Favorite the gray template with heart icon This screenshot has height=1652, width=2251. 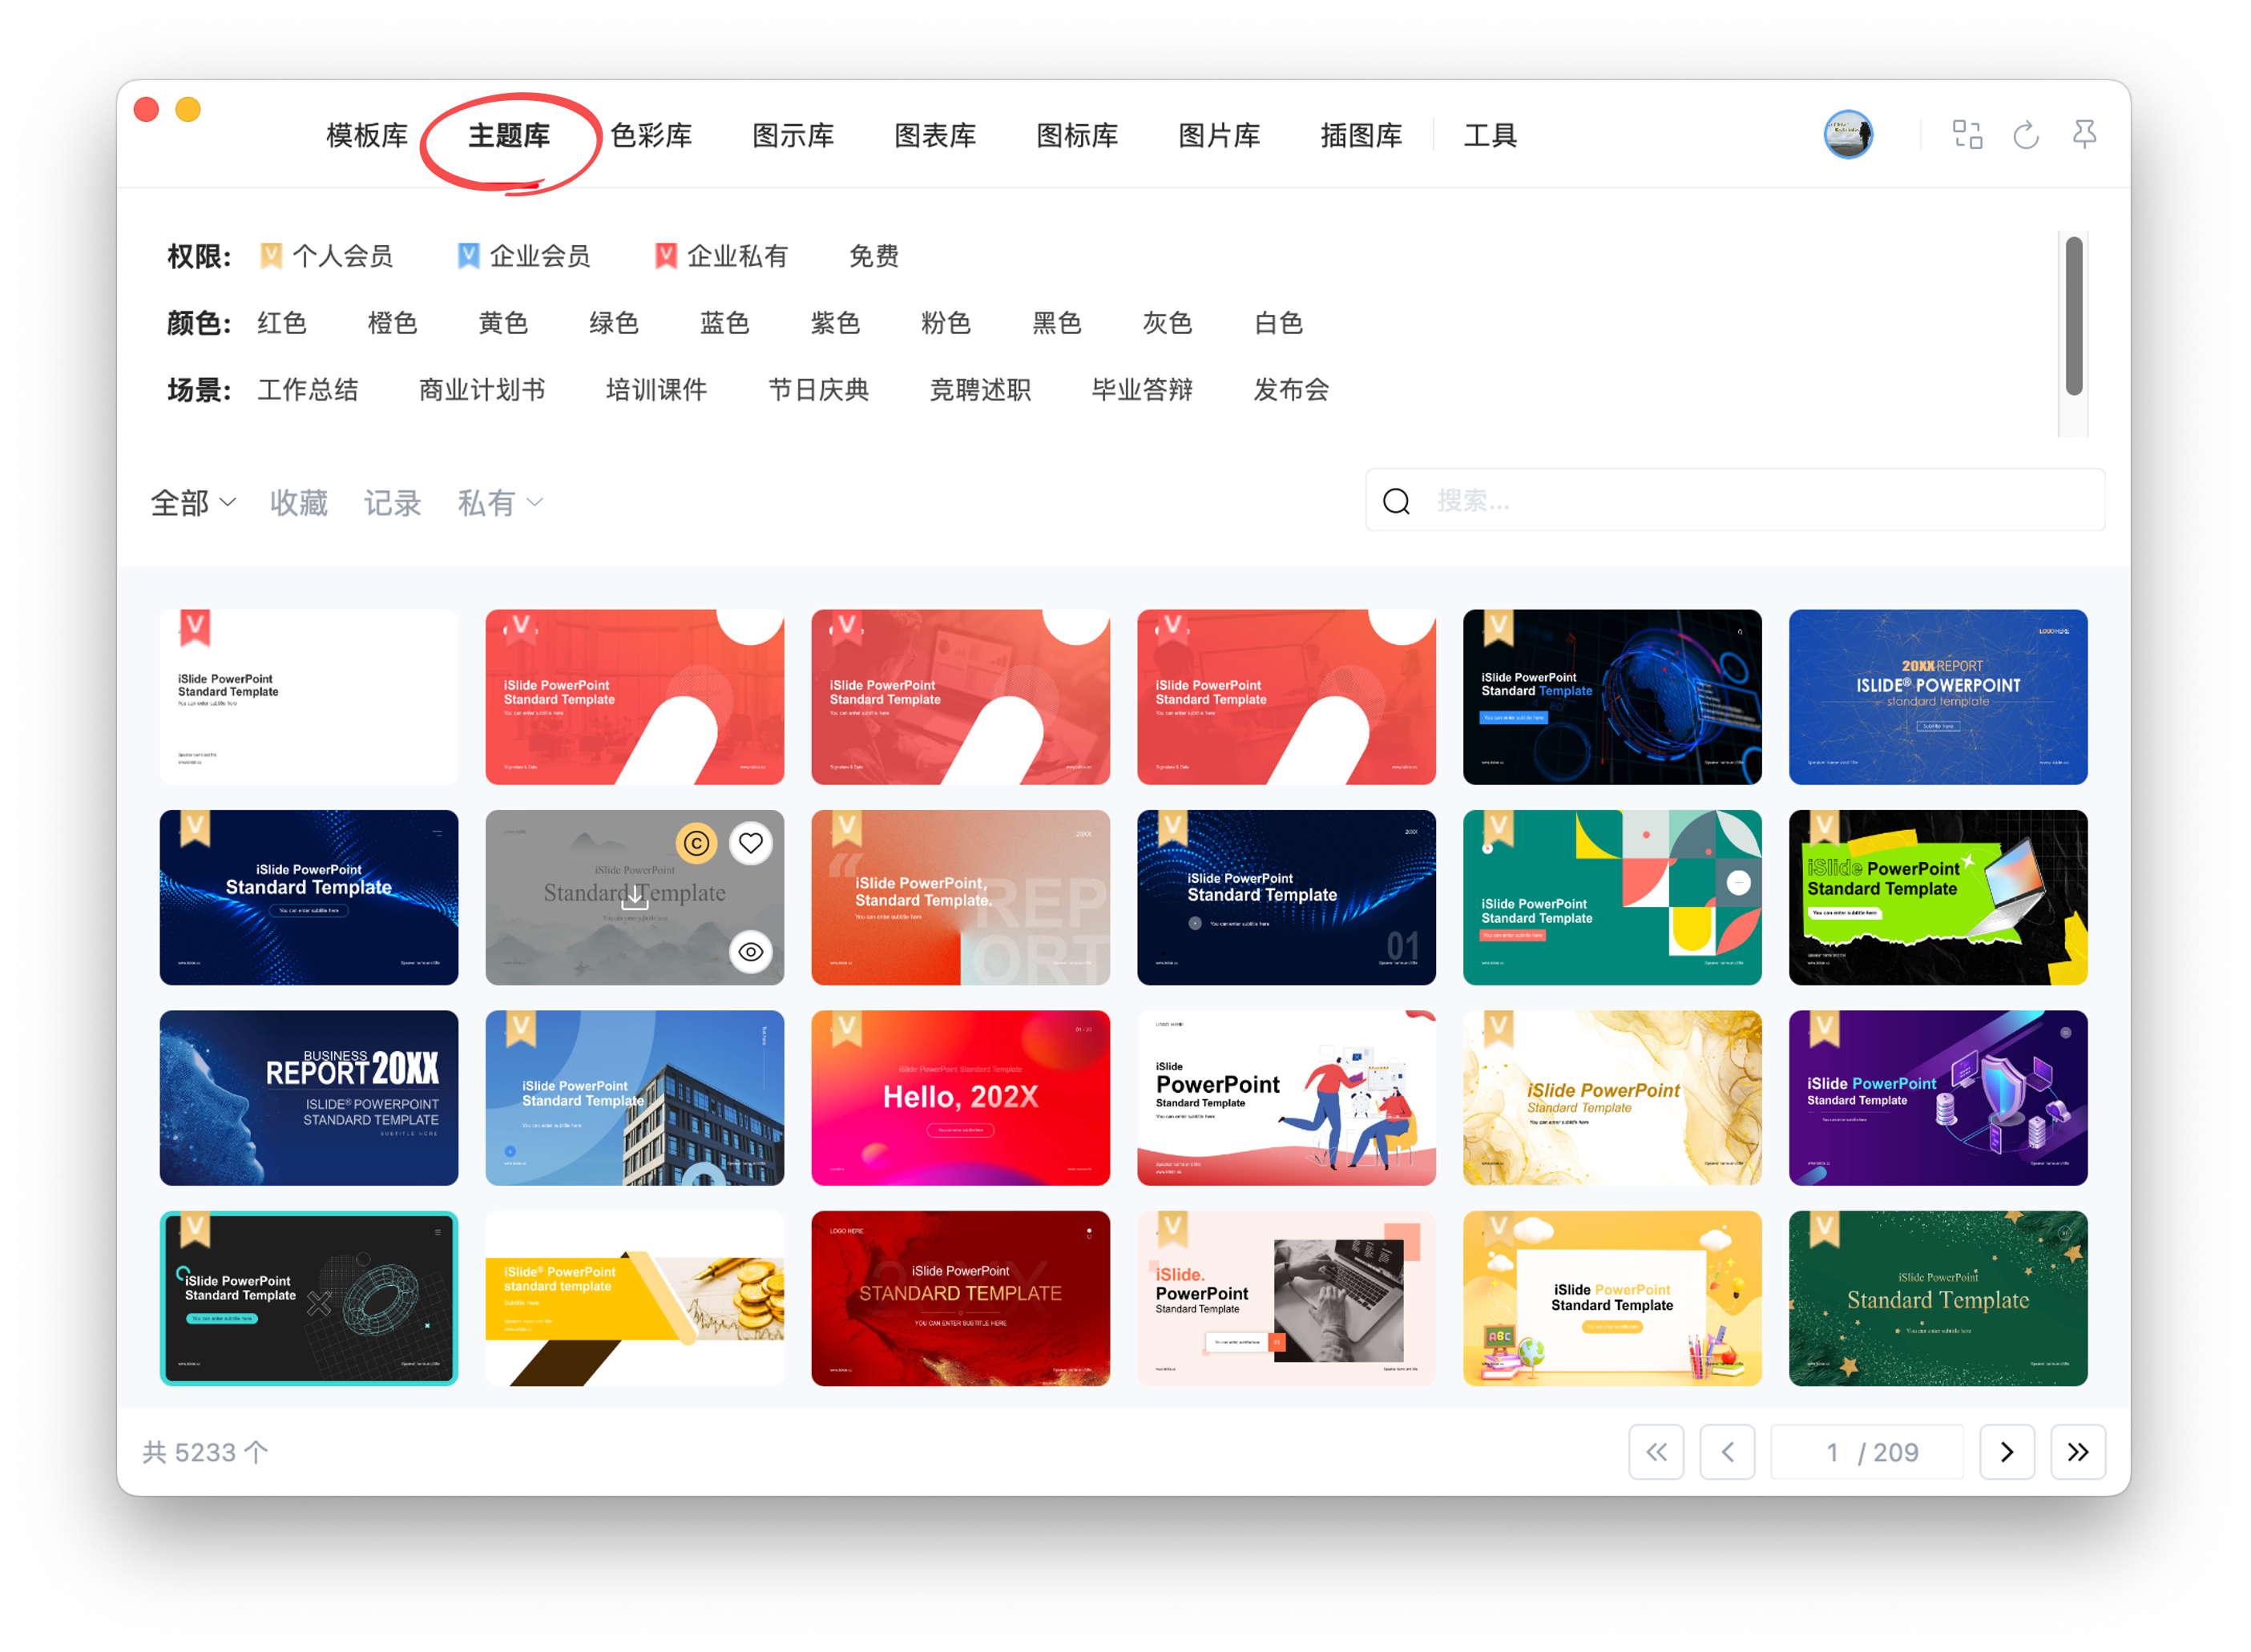tap(751, 844)
